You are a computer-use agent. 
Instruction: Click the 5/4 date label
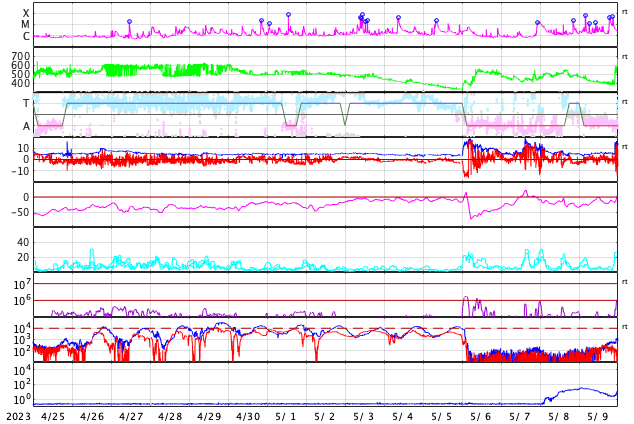pyautogui.click(x=403, y=416)
